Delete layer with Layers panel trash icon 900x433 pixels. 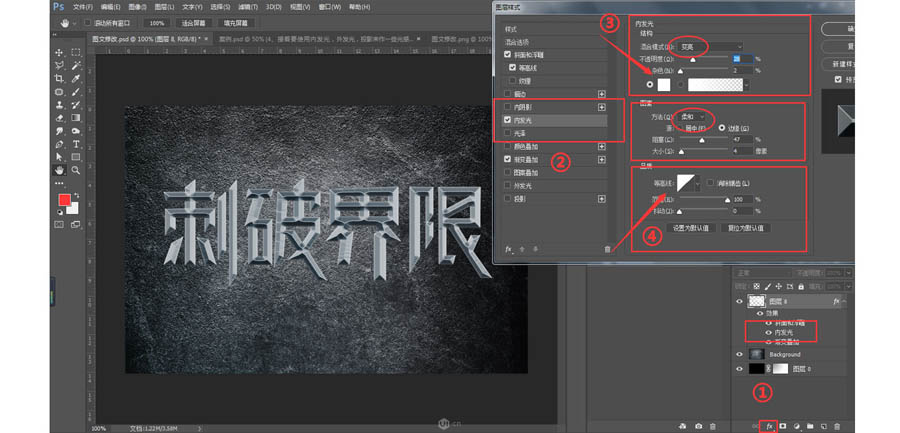pos(837,427)
